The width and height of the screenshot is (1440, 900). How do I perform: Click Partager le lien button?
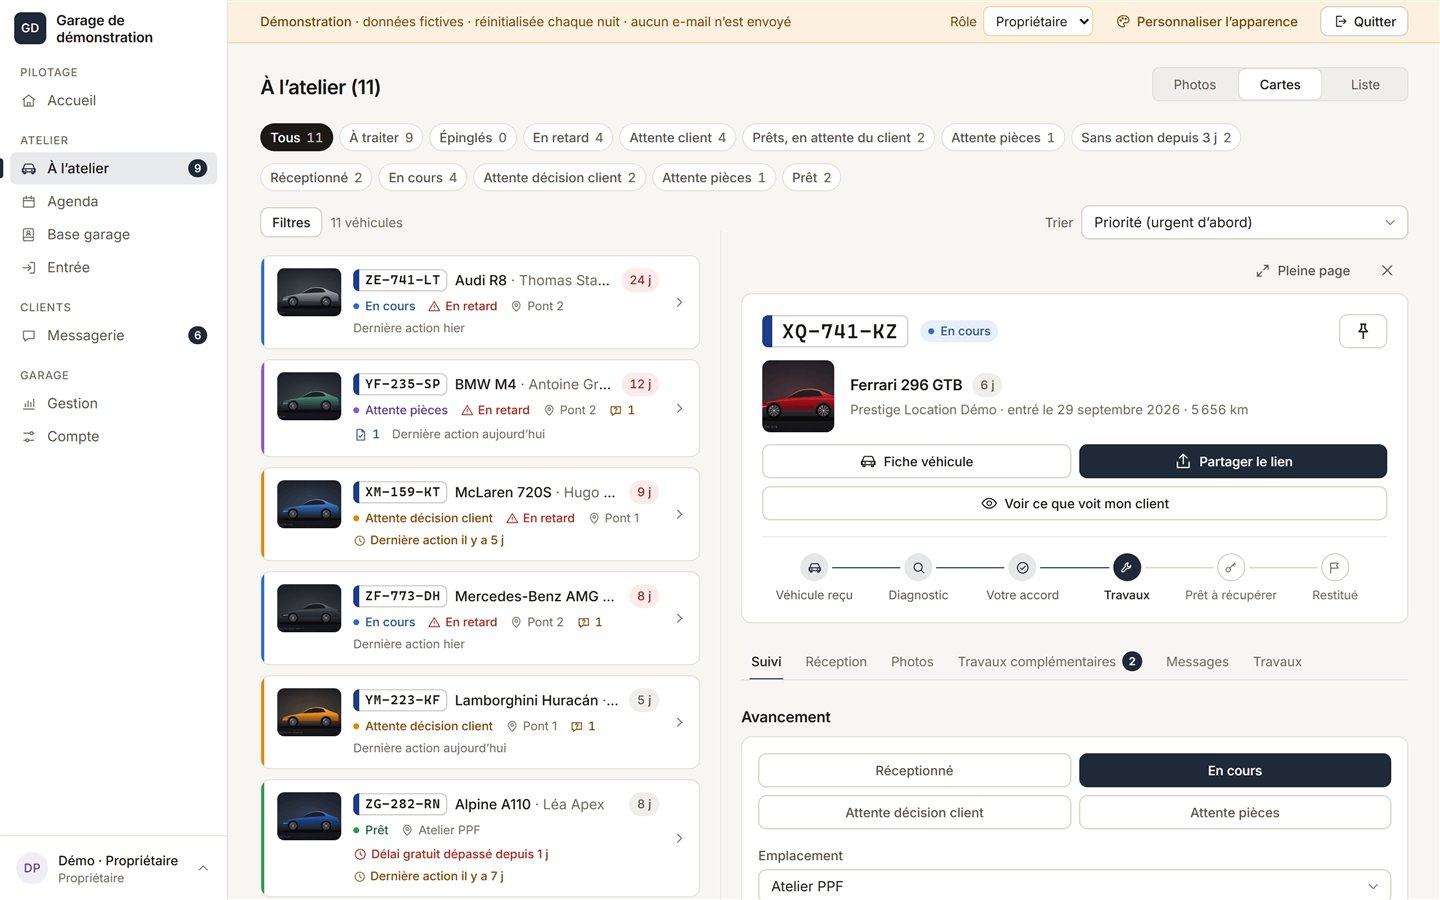pos(1233,461)
